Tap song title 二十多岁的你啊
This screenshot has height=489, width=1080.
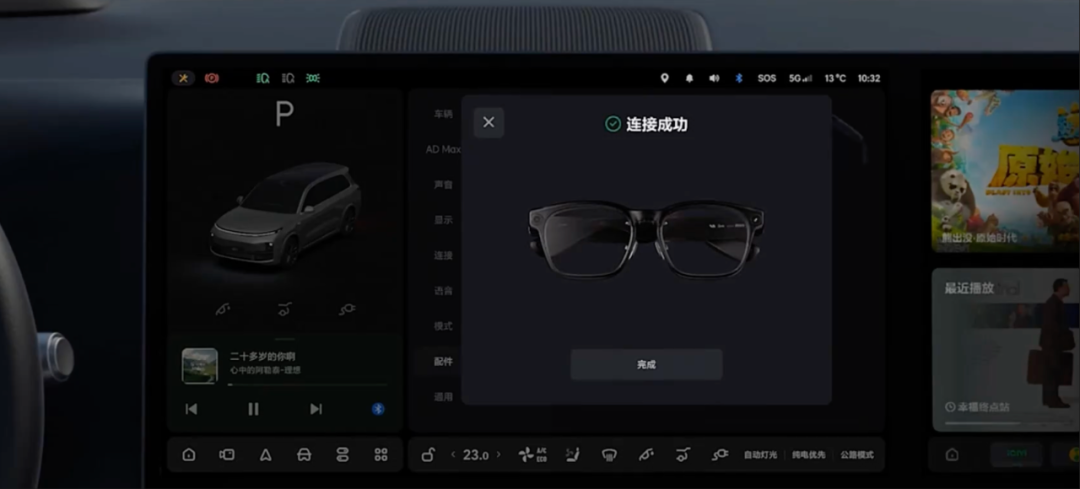tap(262, 356)
